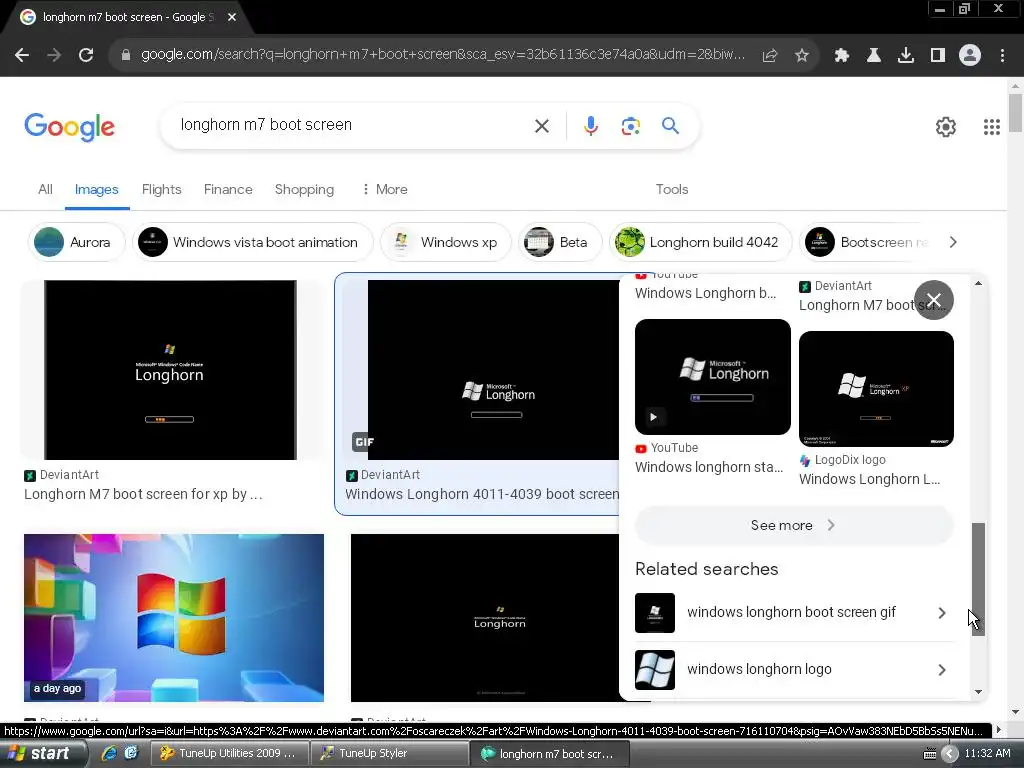The width and height of the screenshot is (1024, 768).
Task: Bookmark this page with the star icon
Action: [x=802, y=56]
